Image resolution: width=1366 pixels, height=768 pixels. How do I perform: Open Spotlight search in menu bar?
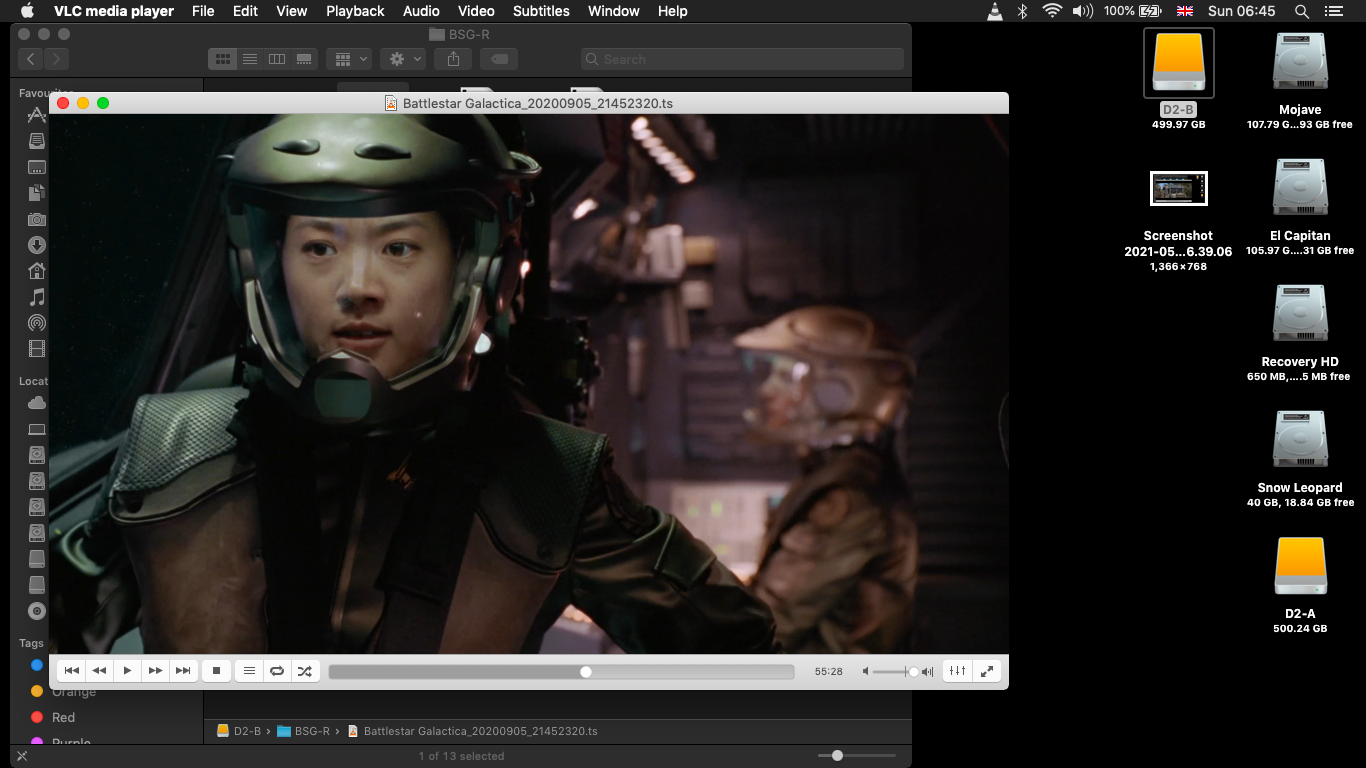pyautogui.click(x=1301, y=11)
